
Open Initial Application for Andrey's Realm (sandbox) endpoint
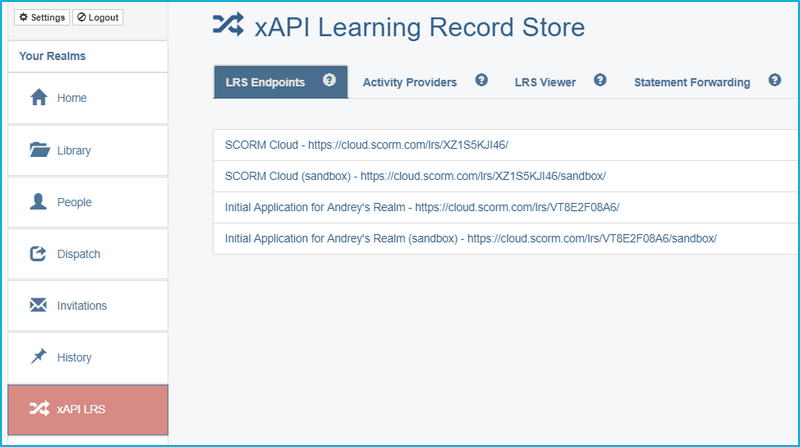pyautogui.click(x=505, y=238)
